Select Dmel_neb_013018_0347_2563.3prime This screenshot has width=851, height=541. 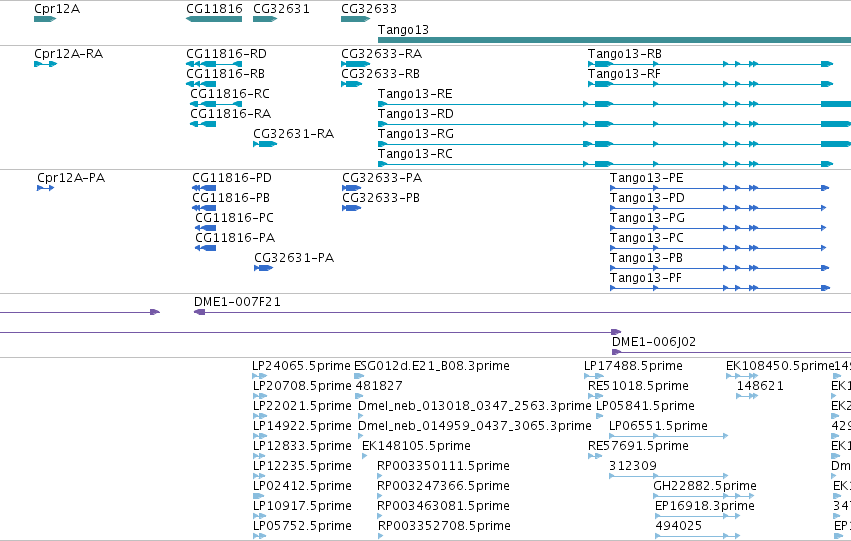(474, 406)
